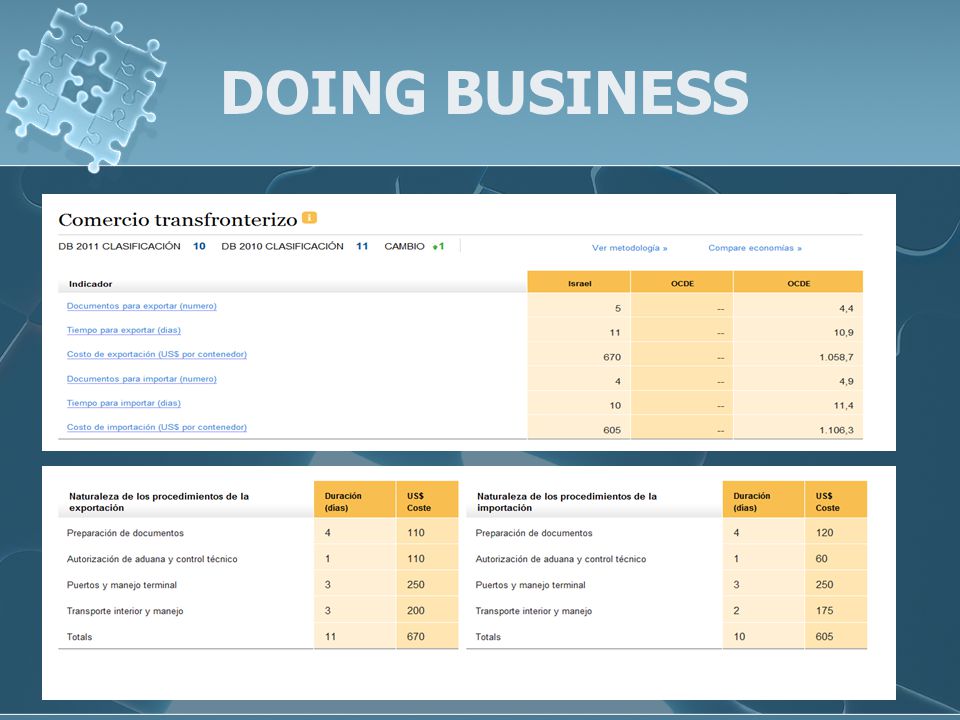This screenshot has width=960, height=720.
Task: Click the 175 cost for import Transporte interior
Action: [825, 610]
